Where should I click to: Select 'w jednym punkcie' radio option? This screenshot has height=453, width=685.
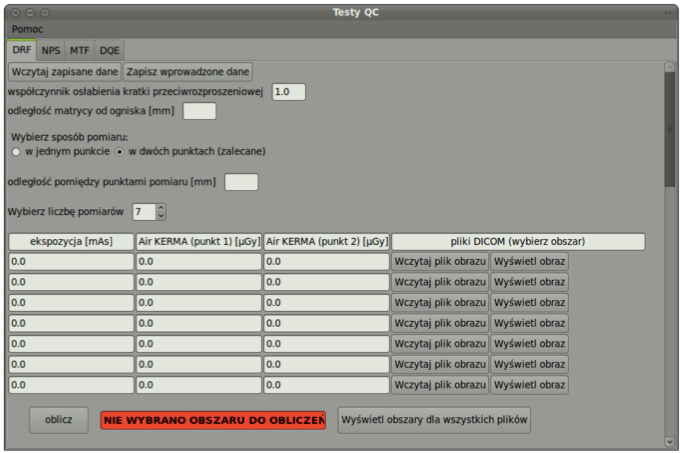(x=16, y=151)
